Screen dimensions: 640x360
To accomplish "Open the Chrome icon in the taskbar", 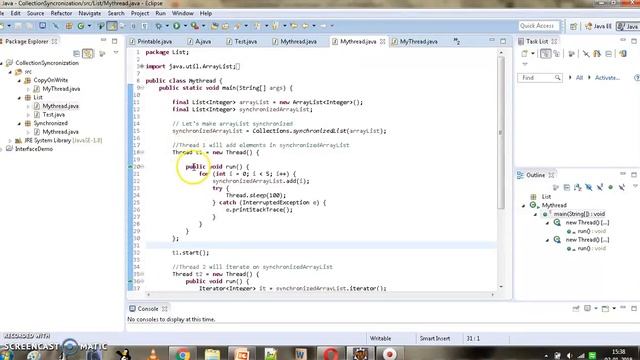I will tap(182, 354).
